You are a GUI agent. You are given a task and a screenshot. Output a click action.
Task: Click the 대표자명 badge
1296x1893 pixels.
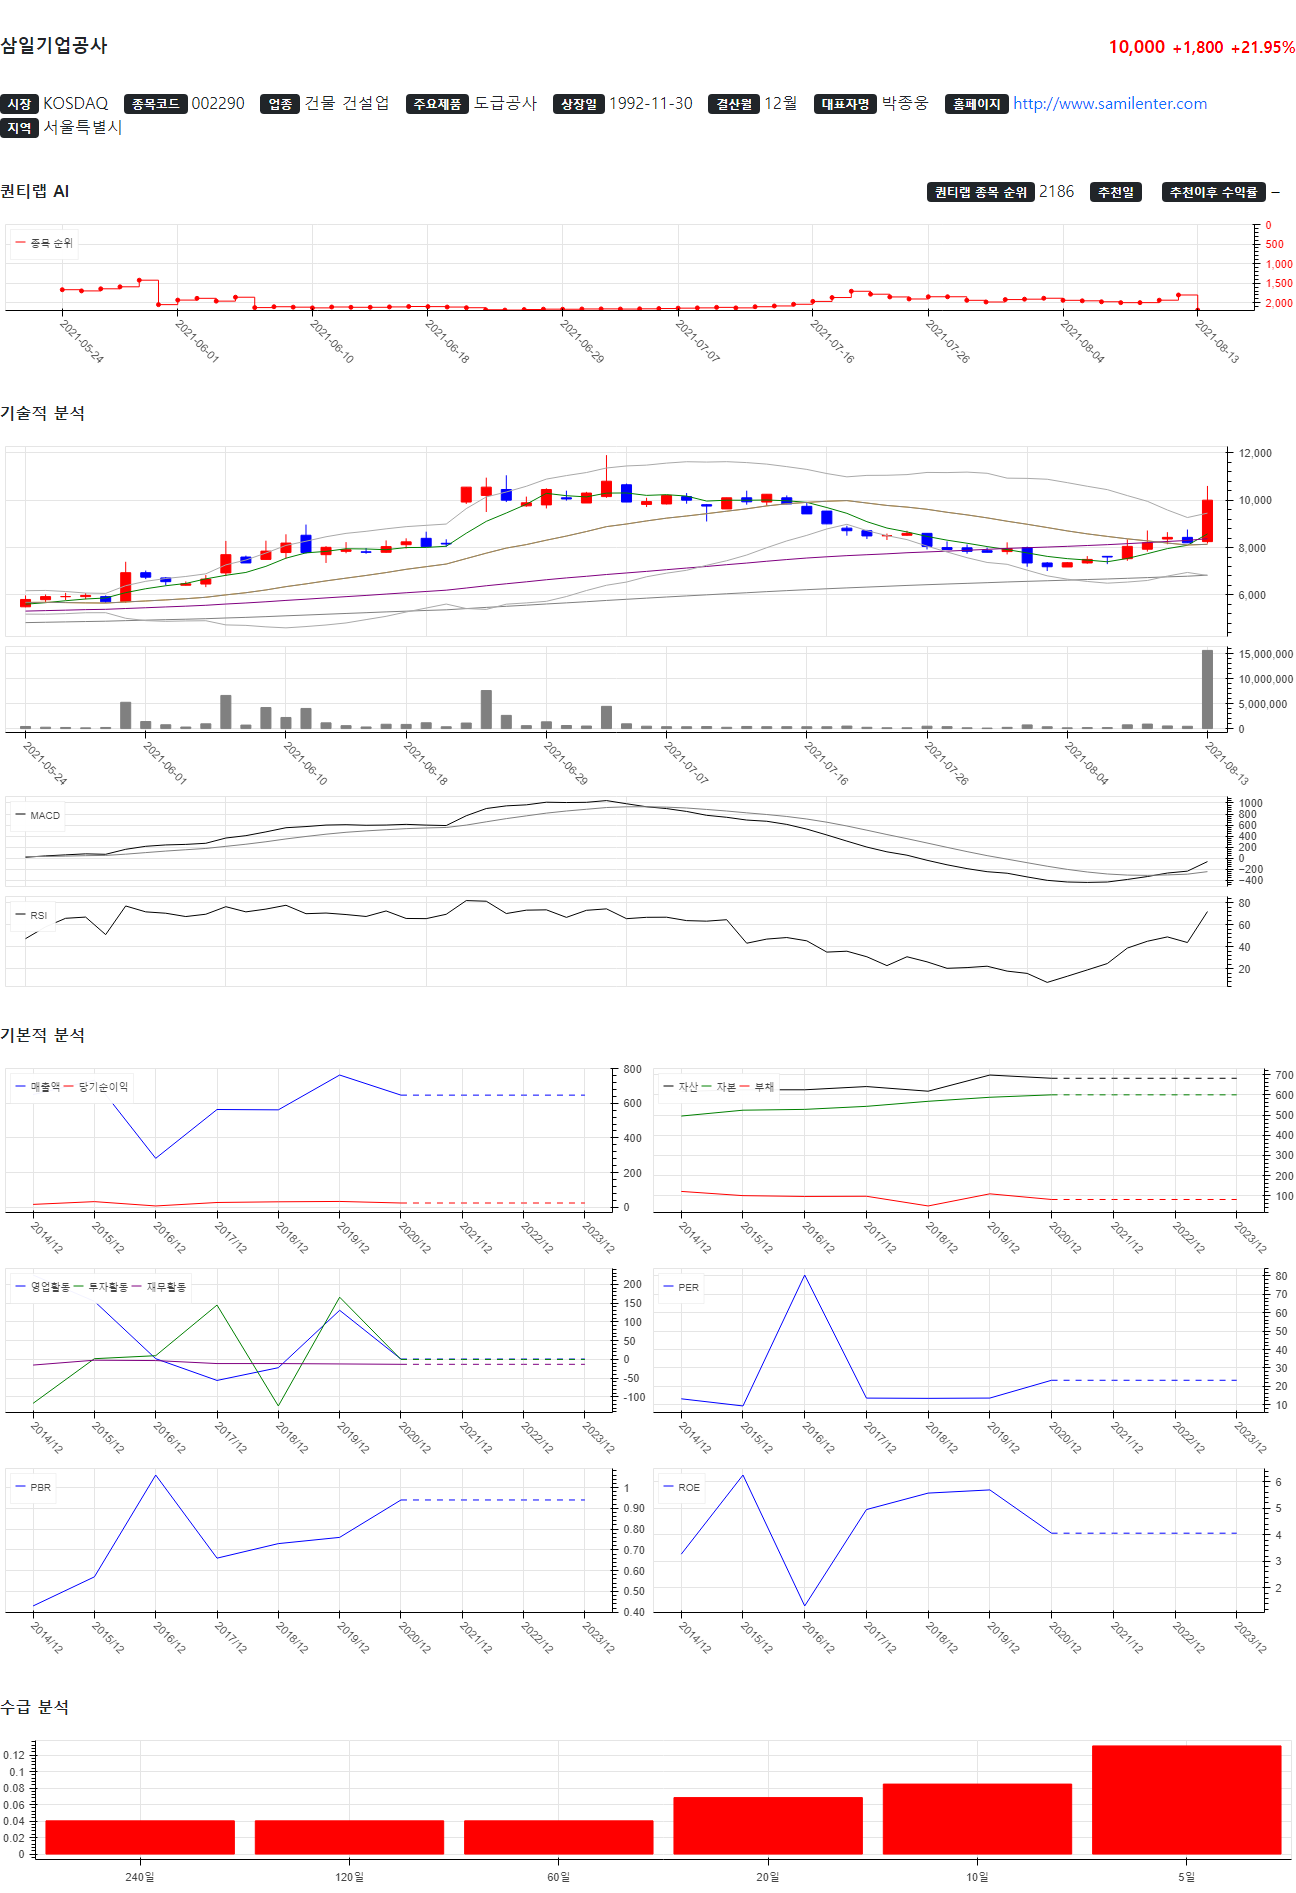click(x=846, y=104)
